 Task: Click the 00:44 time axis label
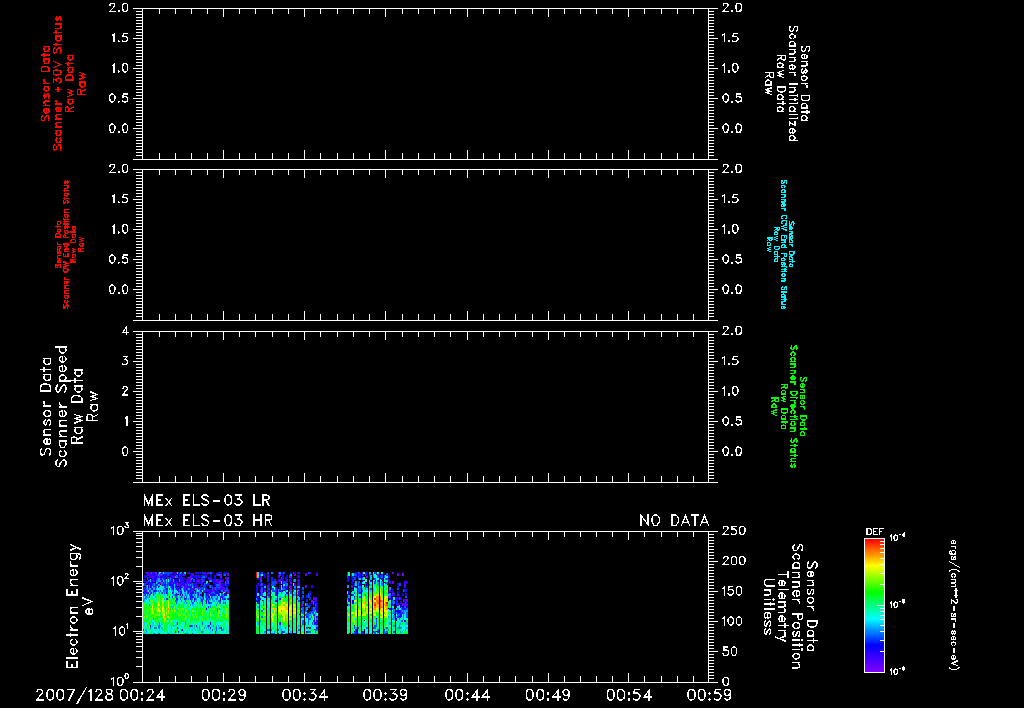[x=467, y=696]
